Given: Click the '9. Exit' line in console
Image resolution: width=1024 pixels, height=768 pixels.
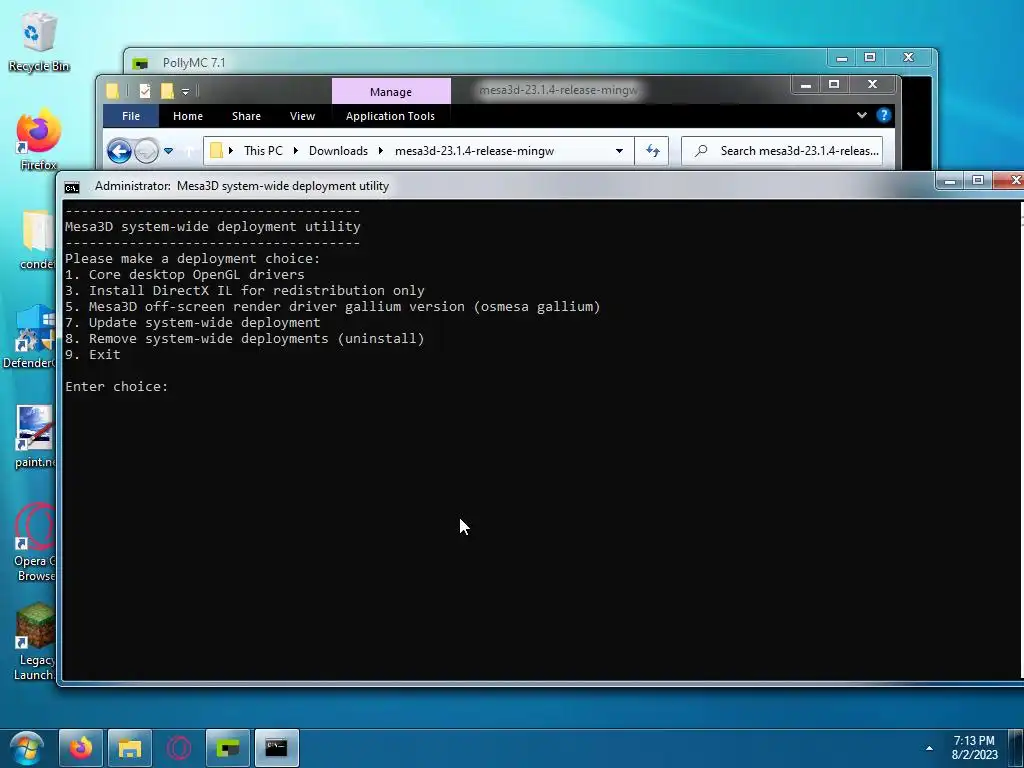Looking at the screenshot, I should [93, 355].
